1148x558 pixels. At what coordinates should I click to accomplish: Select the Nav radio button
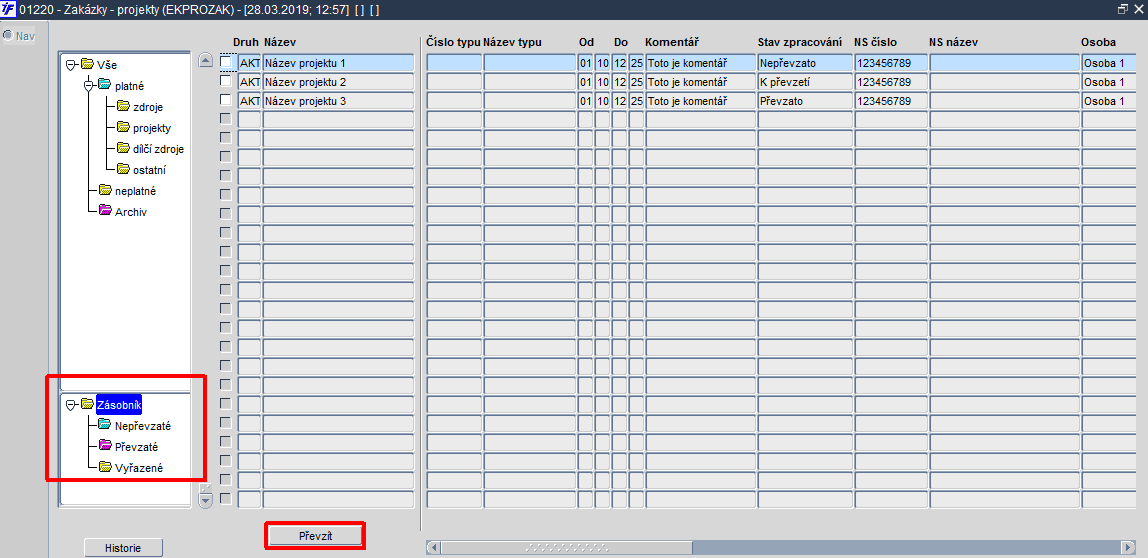pyautogui.click(x=7, y=35)
